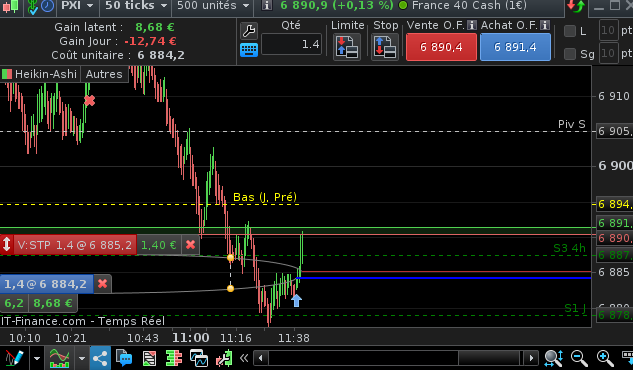Click the Gain latent 8,68 € value

[x=155, y=27]
